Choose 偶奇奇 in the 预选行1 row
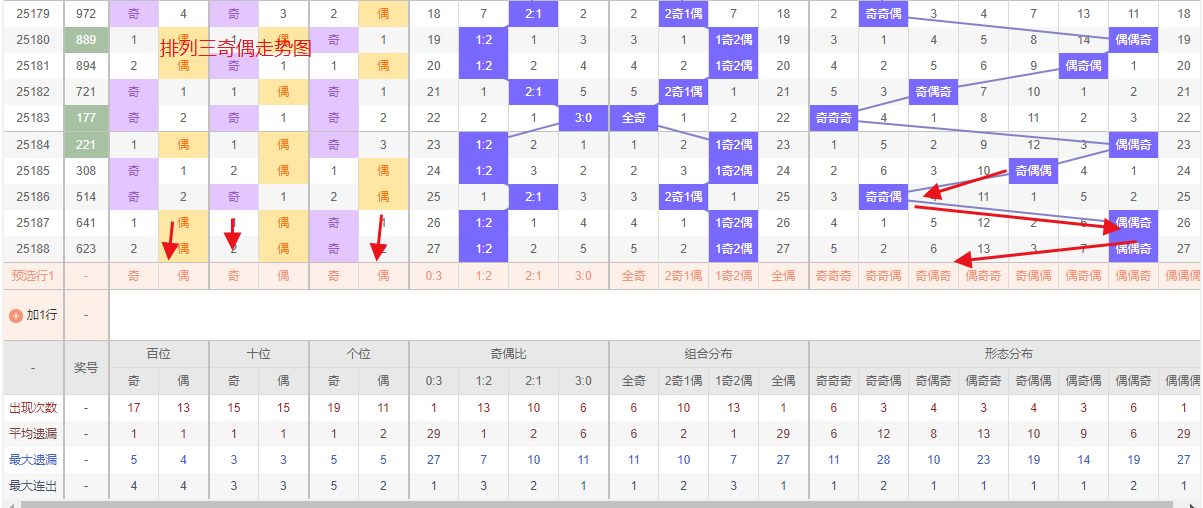 (x=984, y=275)
